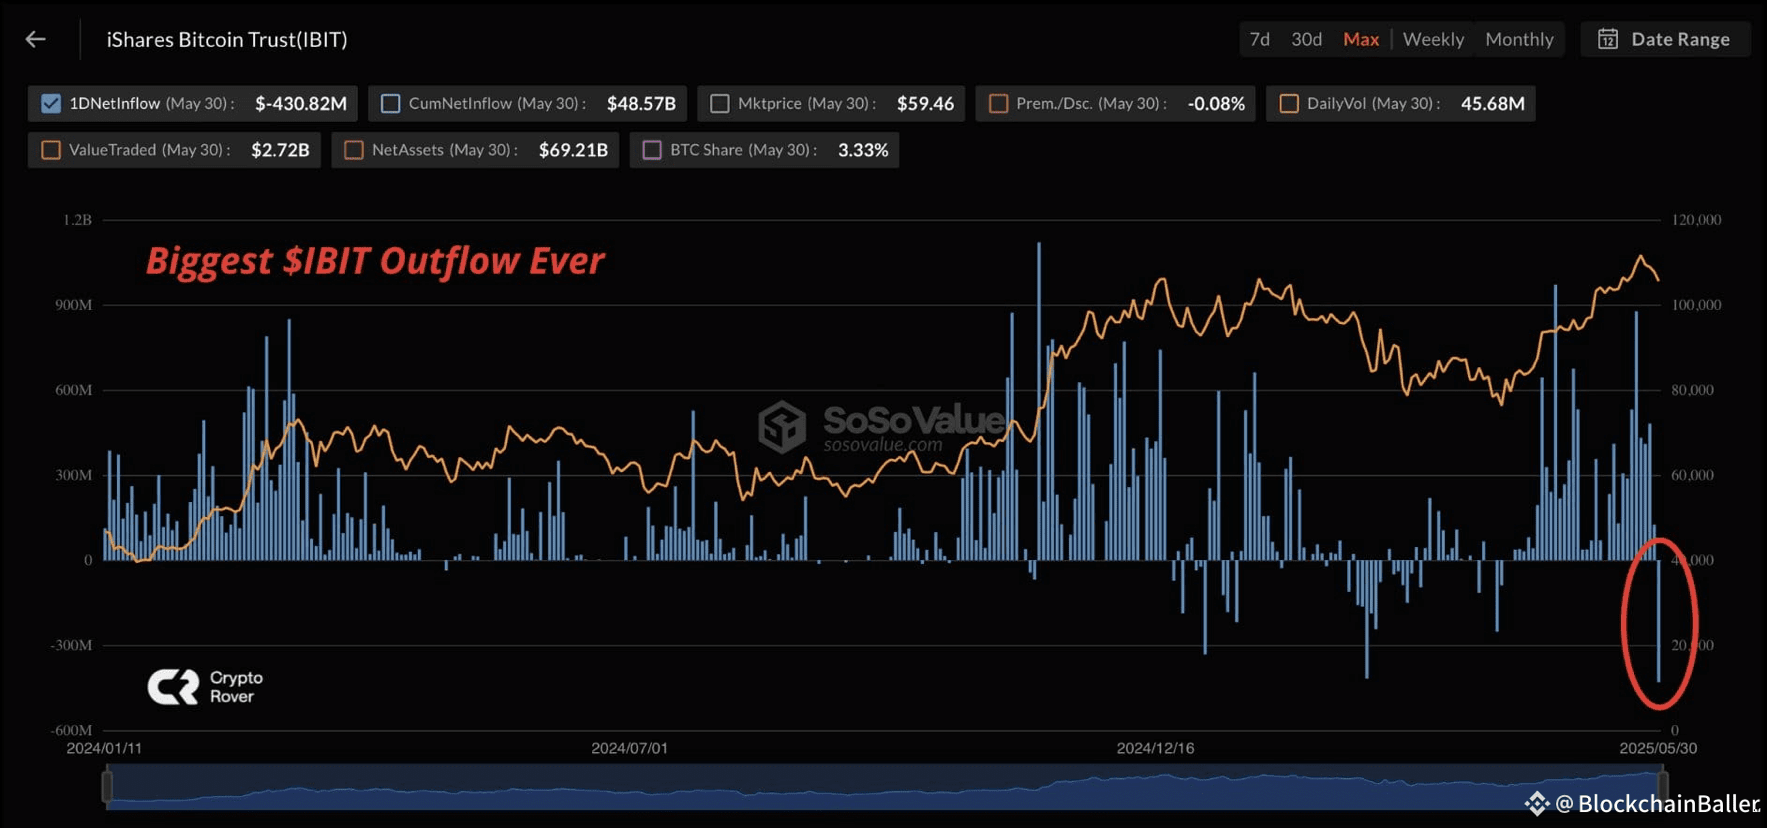Switch to Monthly view
This screenshot has height=828, width=1767.
click(1519, 39)
